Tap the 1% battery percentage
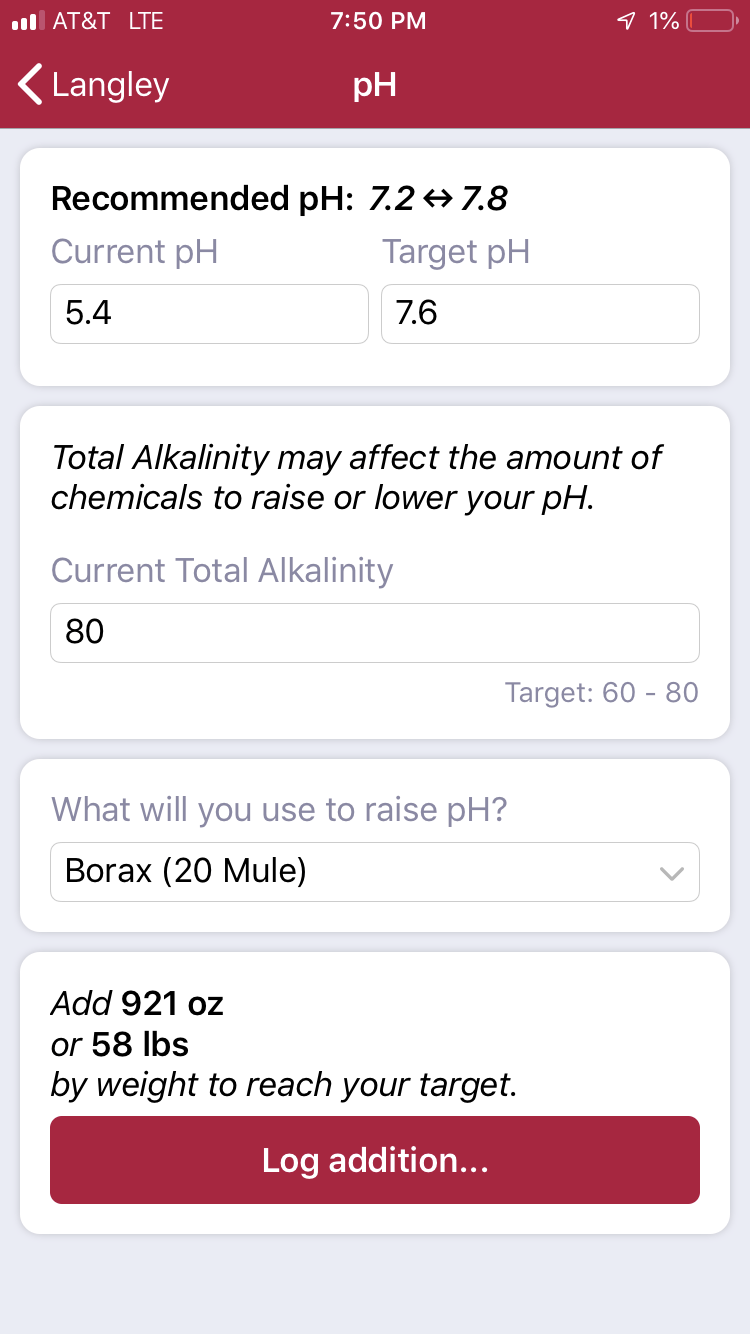The height and width of the screenshot is (1334, 750). click(x=664, y=21)
